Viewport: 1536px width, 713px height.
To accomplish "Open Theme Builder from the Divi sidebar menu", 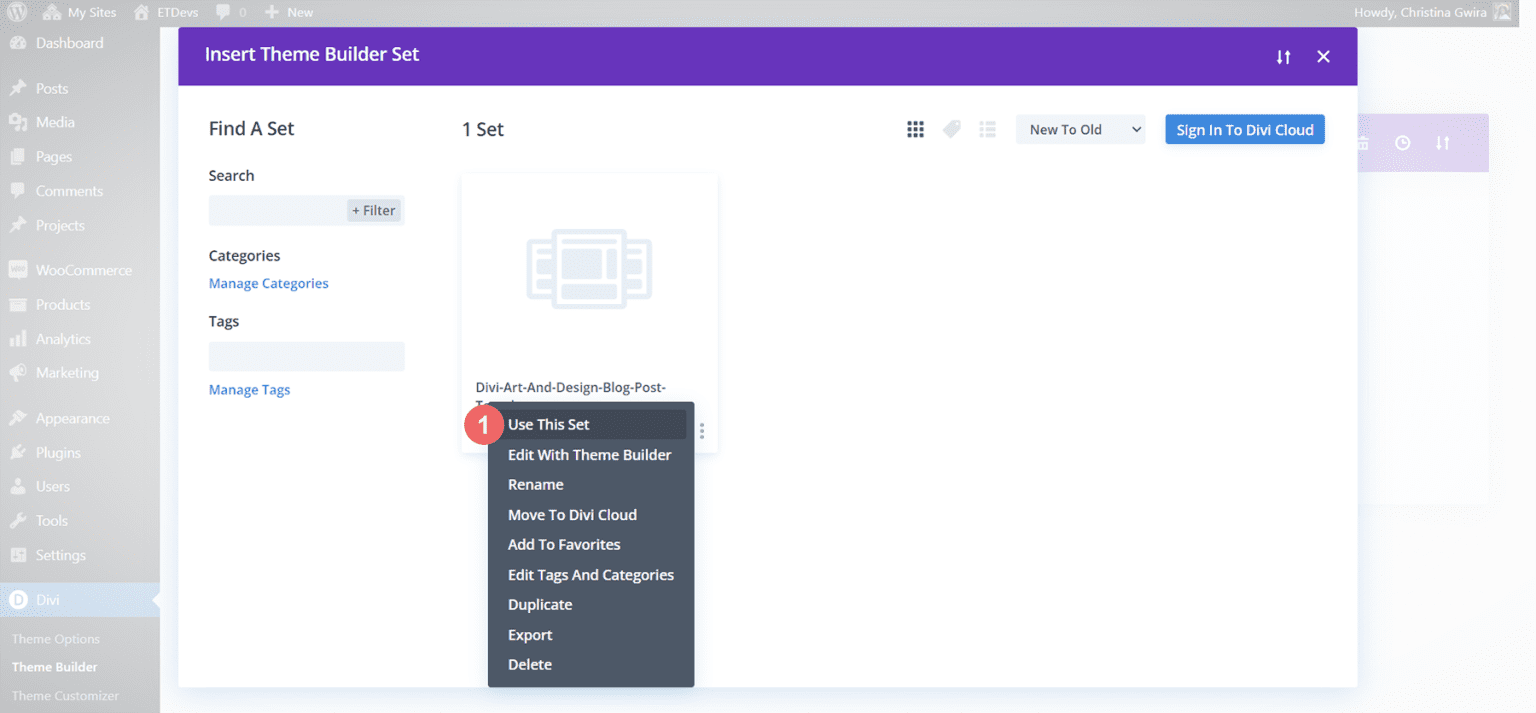I will click(x=55, y=666).
